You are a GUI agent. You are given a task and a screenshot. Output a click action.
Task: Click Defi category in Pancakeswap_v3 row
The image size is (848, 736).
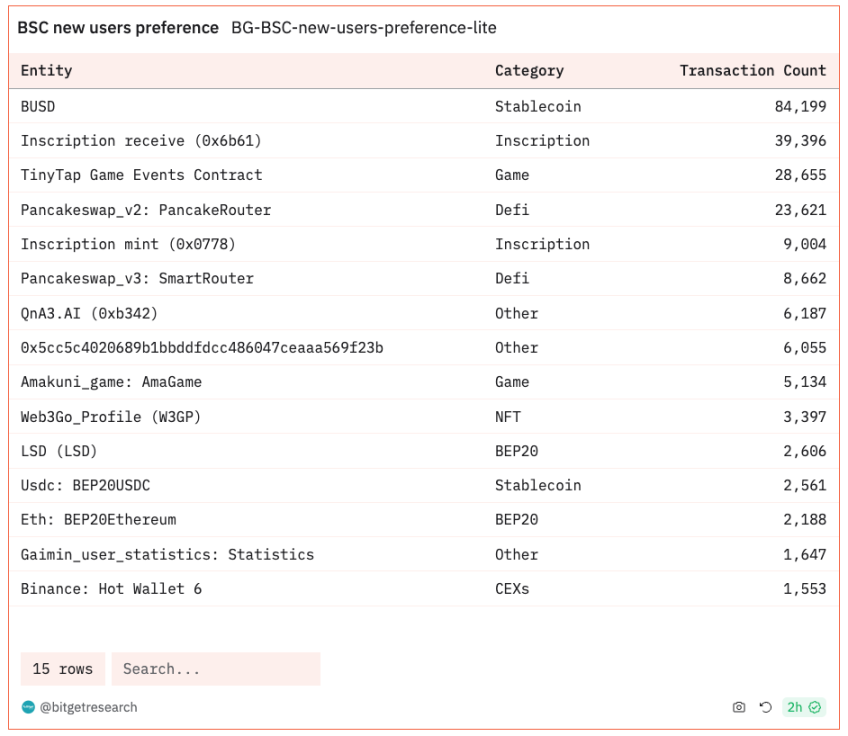[x=512, y=279]
